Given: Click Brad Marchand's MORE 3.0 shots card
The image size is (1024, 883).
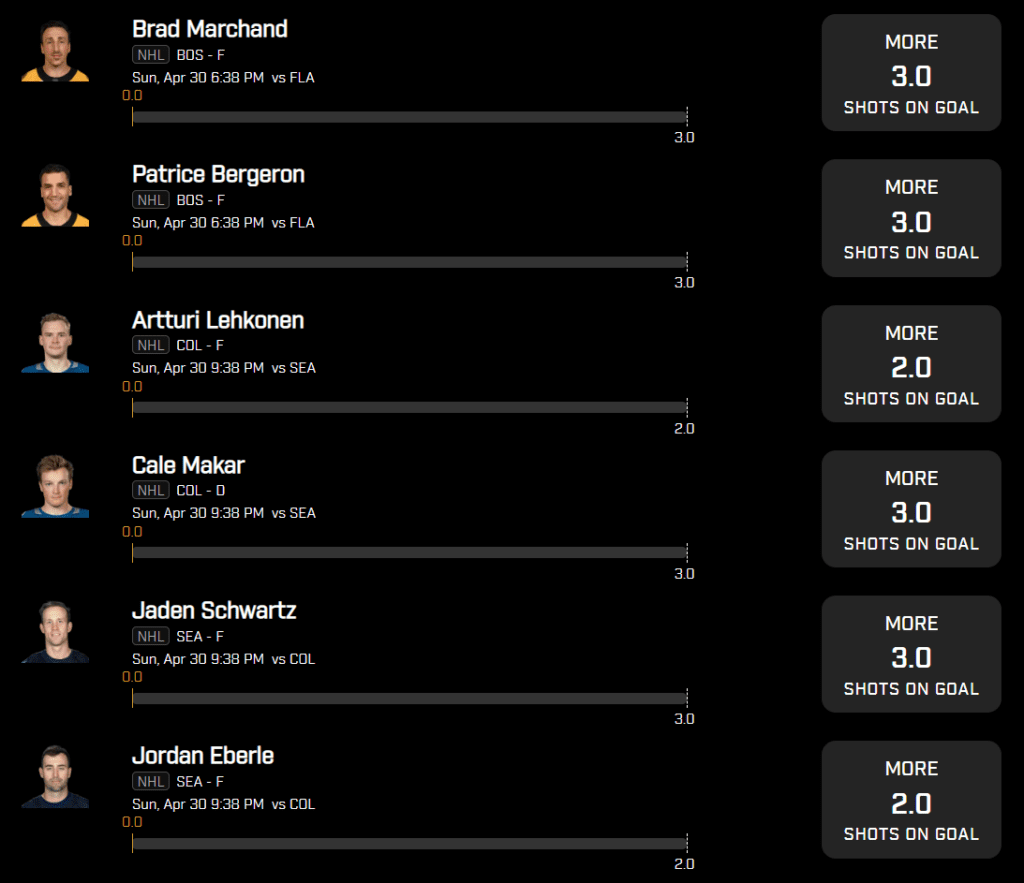Looking at the screenshot, I should pyautogui.click(x=911, y=72).
